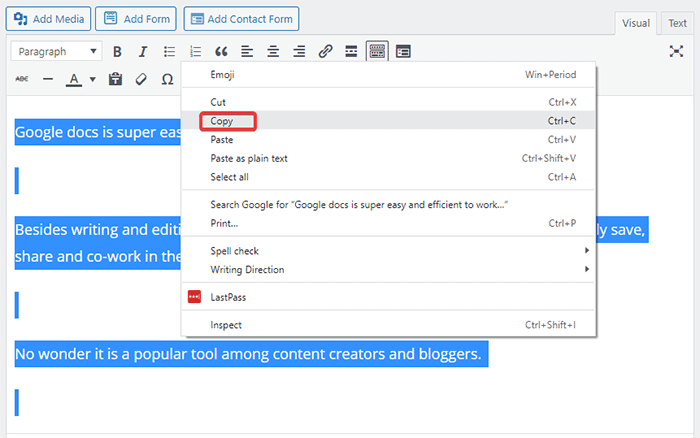Screen dimensions: 700x438
Task: Click the Add Contact Form button
Action: 241,18
